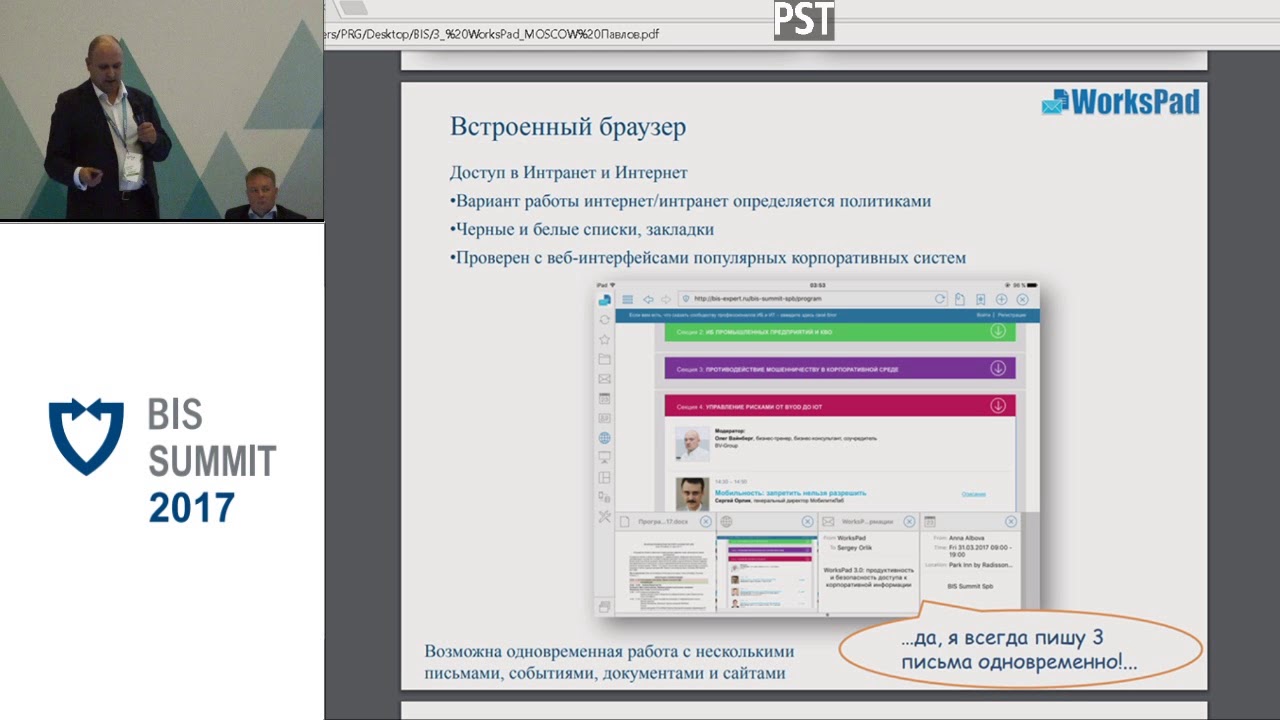Collapse pink Section 4 arrow
1280x720 pixels.
[997, 406]
